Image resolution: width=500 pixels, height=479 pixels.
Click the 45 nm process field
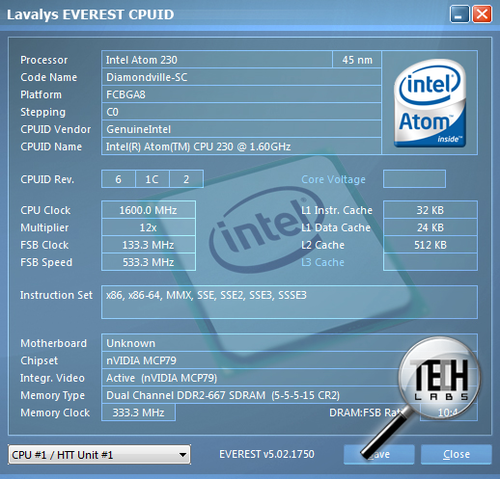pyautogui.click(x=357, y=60)
